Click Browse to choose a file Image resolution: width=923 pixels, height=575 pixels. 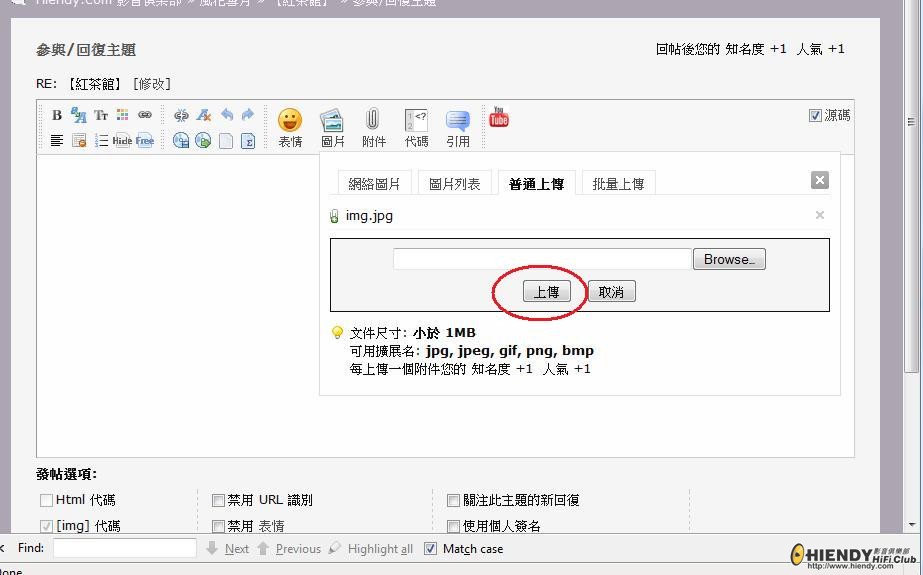point(728,259)
